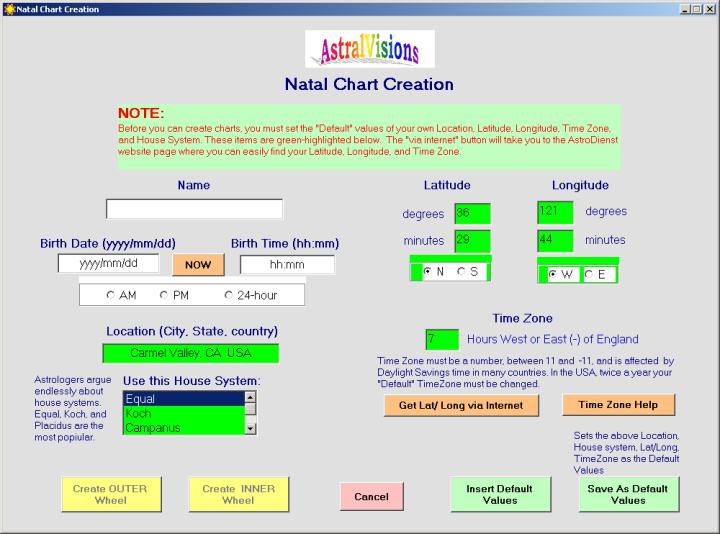
Task: Click the Longitude degrees field with 121
Action: coord(555,212)
